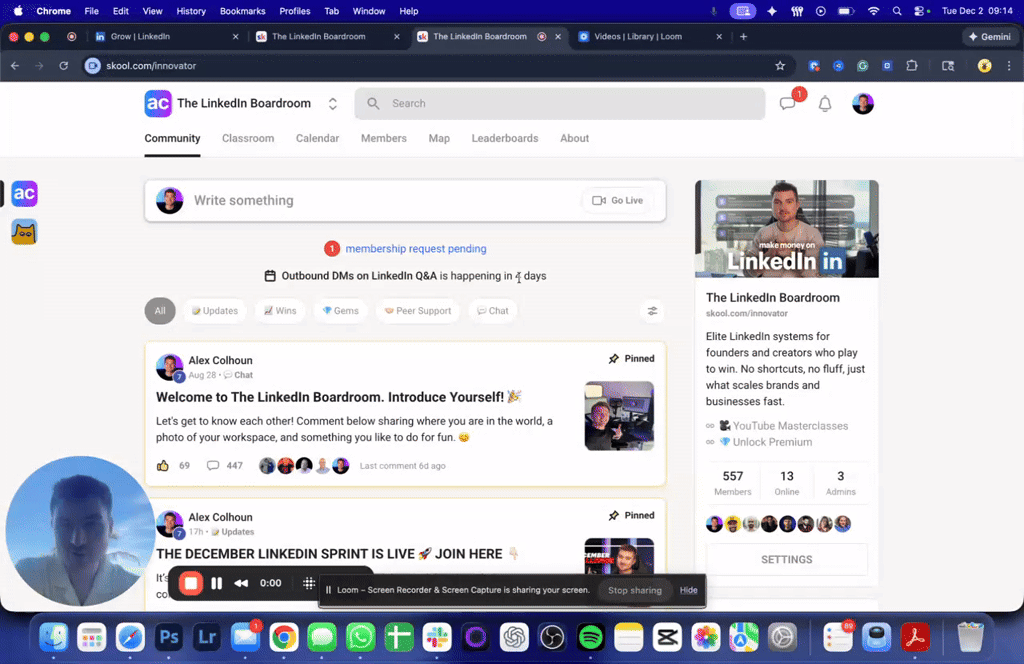The height and width of the screenshot is (664, 1024).
Task: Open the Members tab
Action: click(x=384, y=138)
